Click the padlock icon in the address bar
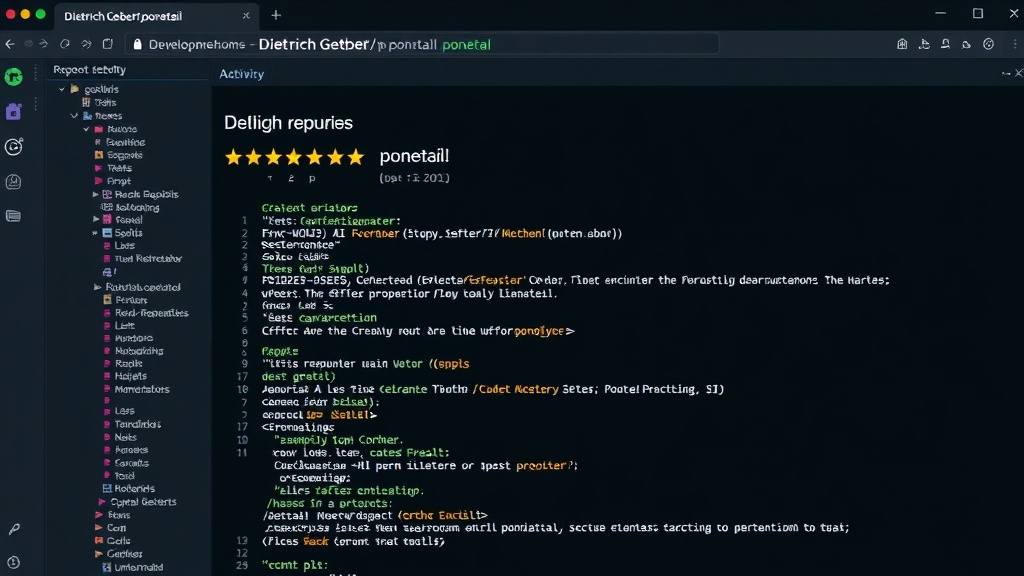1024x576 pixels. 137,44
